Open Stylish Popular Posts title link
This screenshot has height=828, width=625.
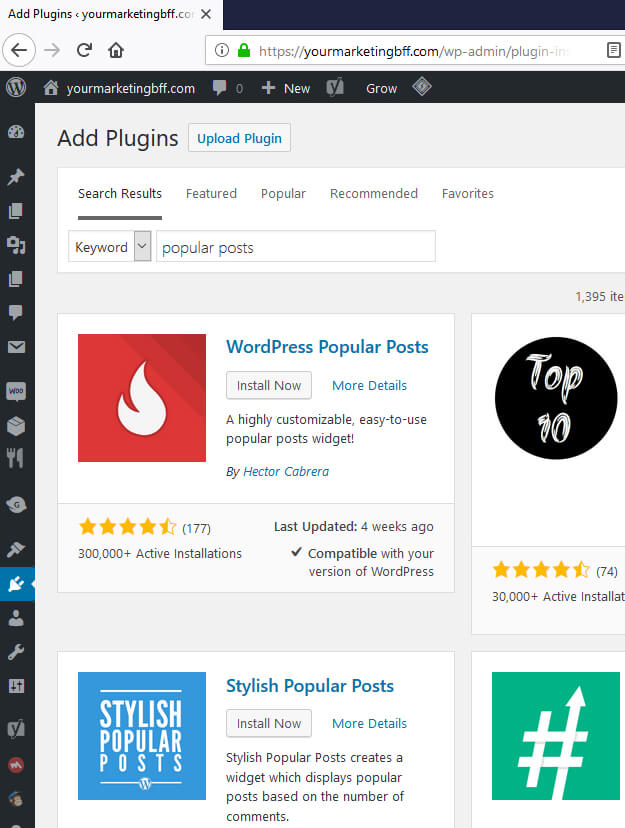pyautogui.click(x=310, y=685)
